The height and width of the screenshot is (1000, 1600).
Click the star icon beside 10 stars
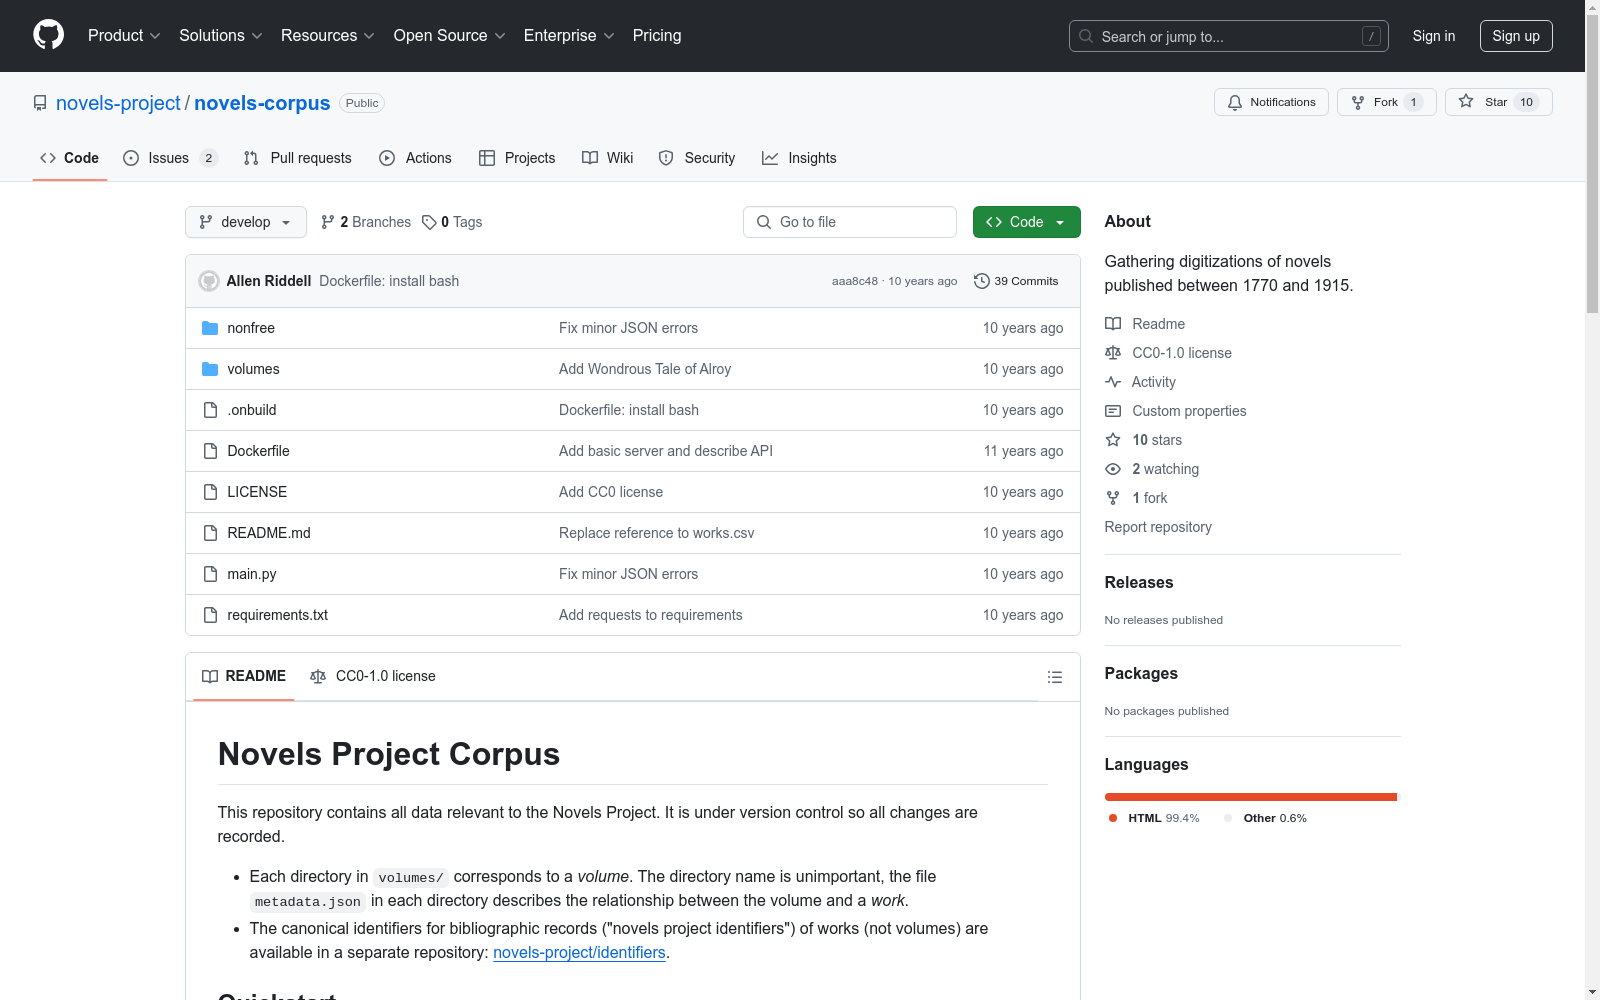(1113, 440)
